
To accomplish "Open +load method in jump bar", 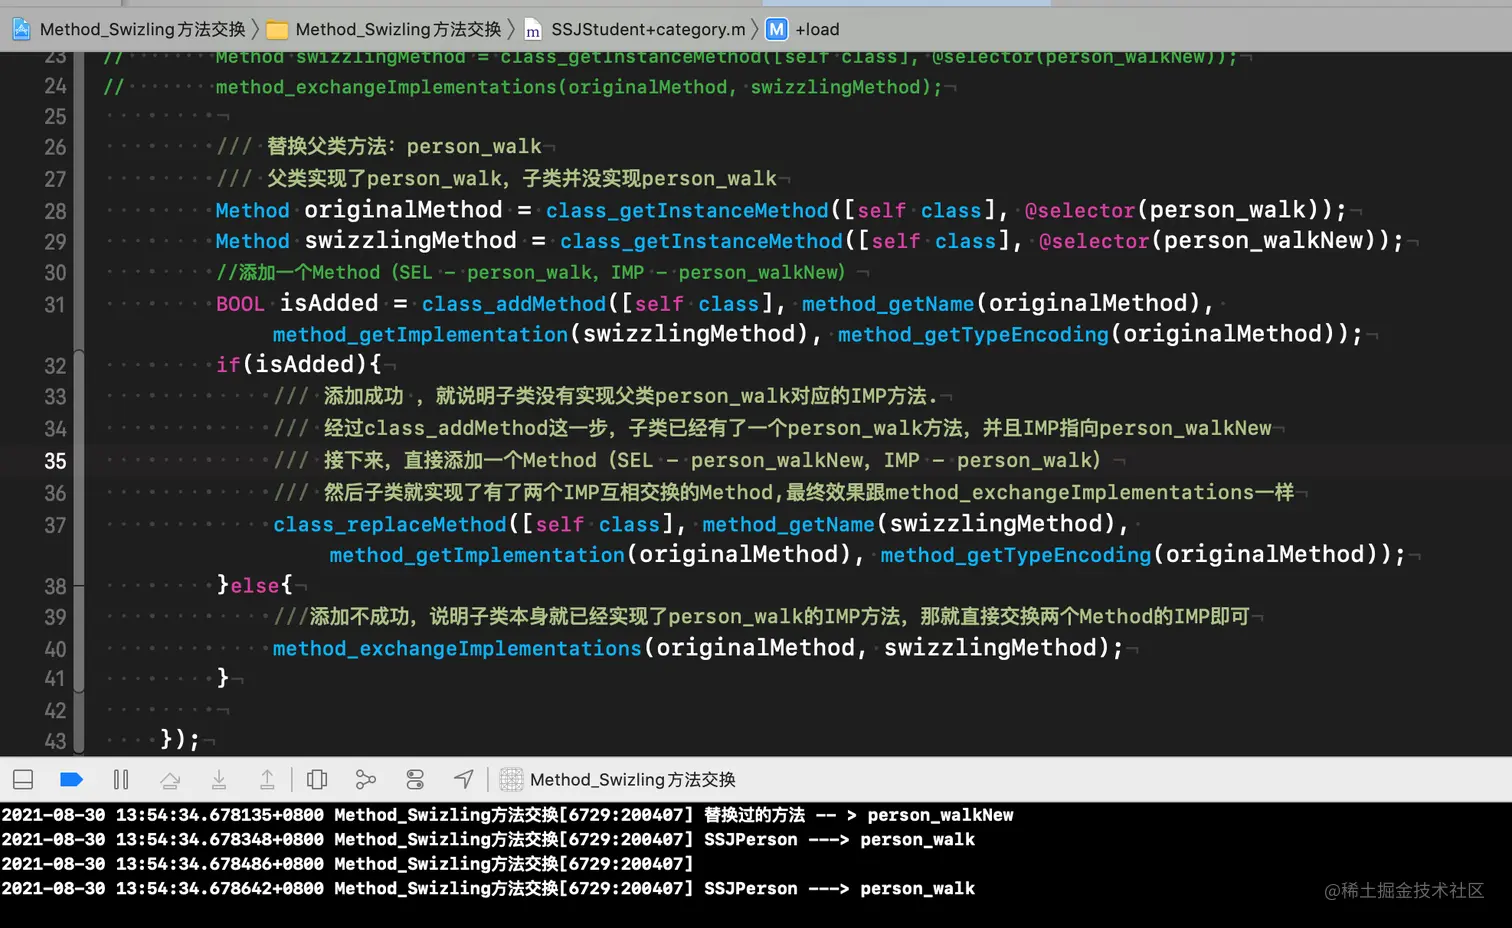I will tap(817, 30).
